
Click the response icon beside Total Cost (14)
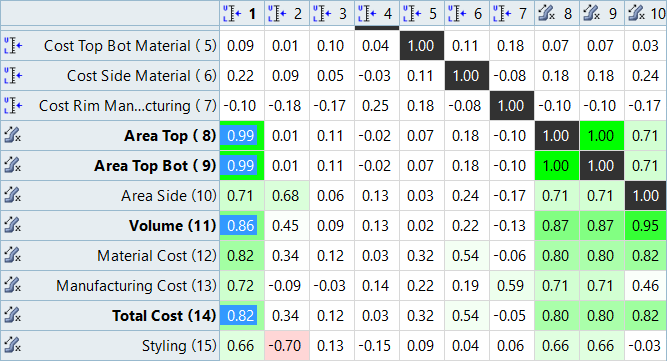coord(12,316)
